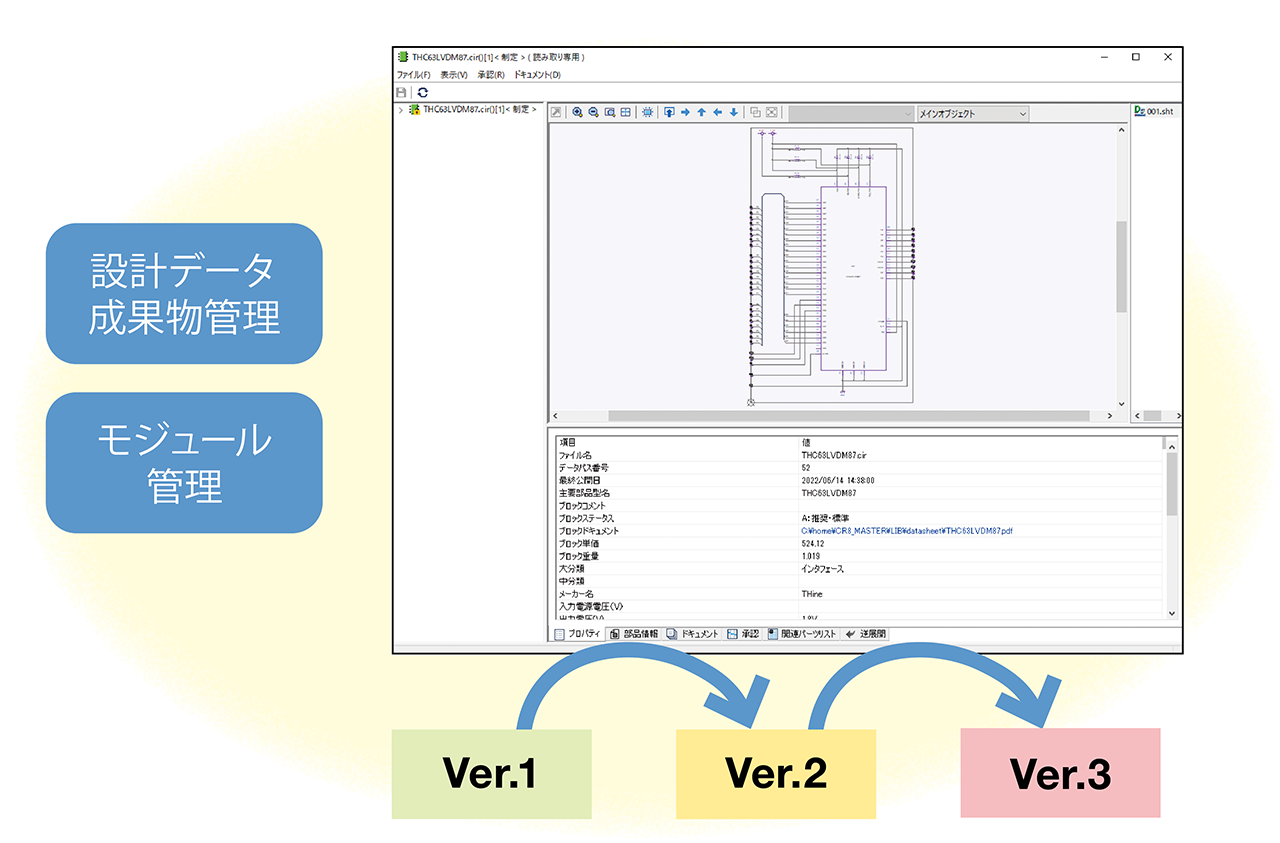Open the 表示(V) menu
The image size is (1280, 843).
point(453,75)
